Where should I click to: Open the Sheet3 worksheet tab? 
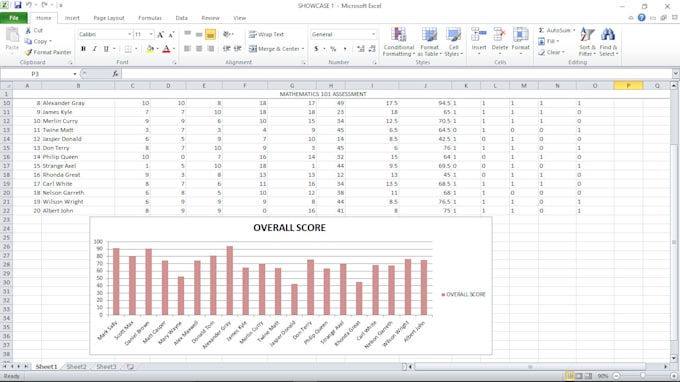(106, 366)
